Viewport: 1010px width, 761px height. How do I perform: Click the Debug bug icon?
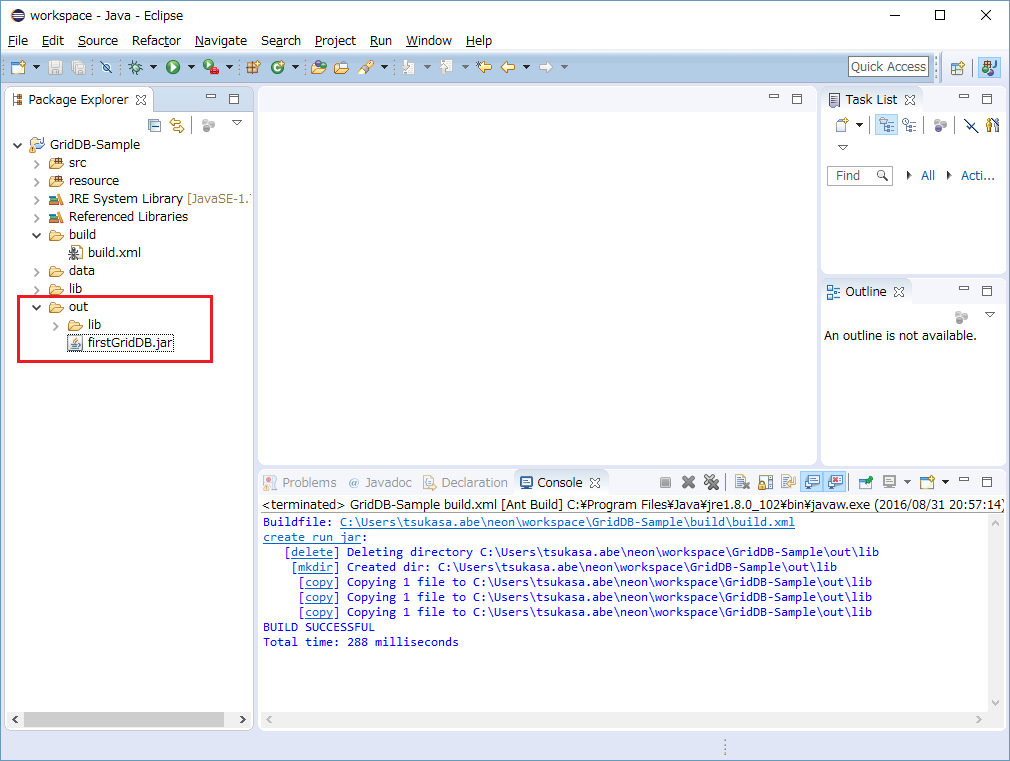135,67
